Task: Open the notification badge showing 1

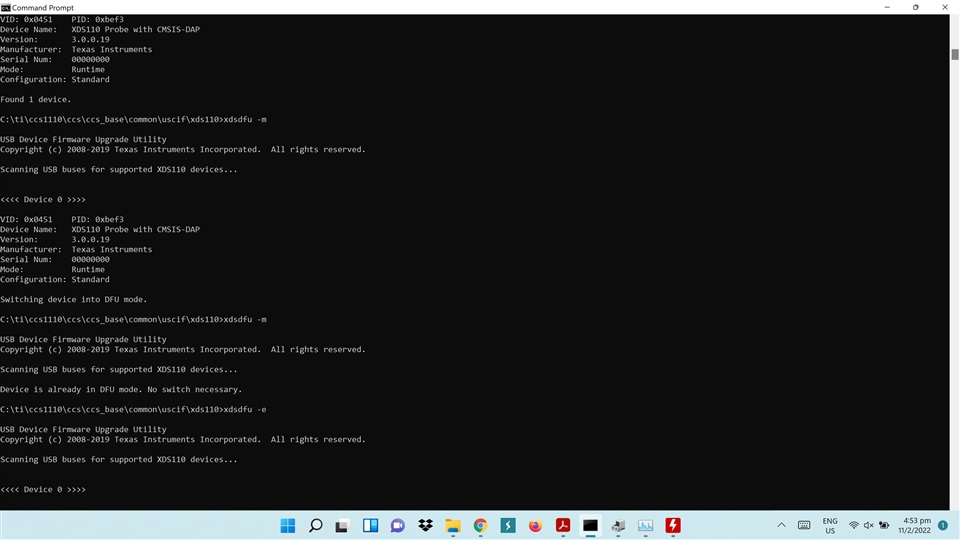Action: [943, 525]
